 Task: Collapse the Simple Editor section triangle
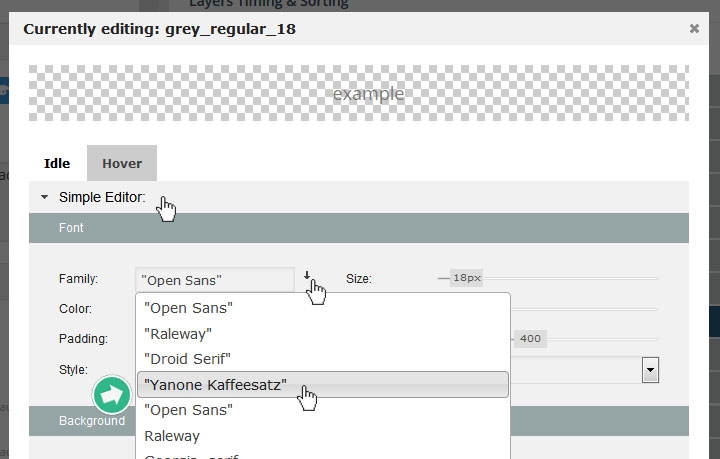pos(44,198)
